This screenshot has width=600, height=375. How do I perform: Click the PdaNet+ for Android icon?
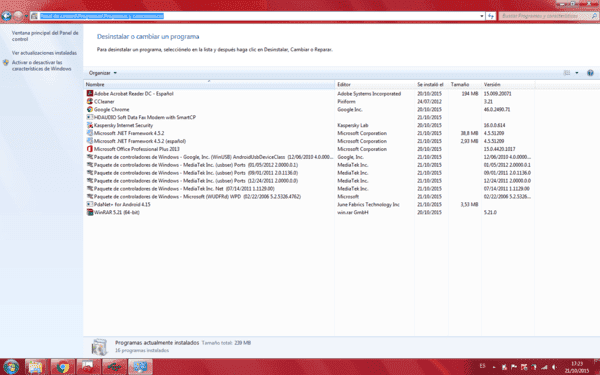tap(90, 204)
